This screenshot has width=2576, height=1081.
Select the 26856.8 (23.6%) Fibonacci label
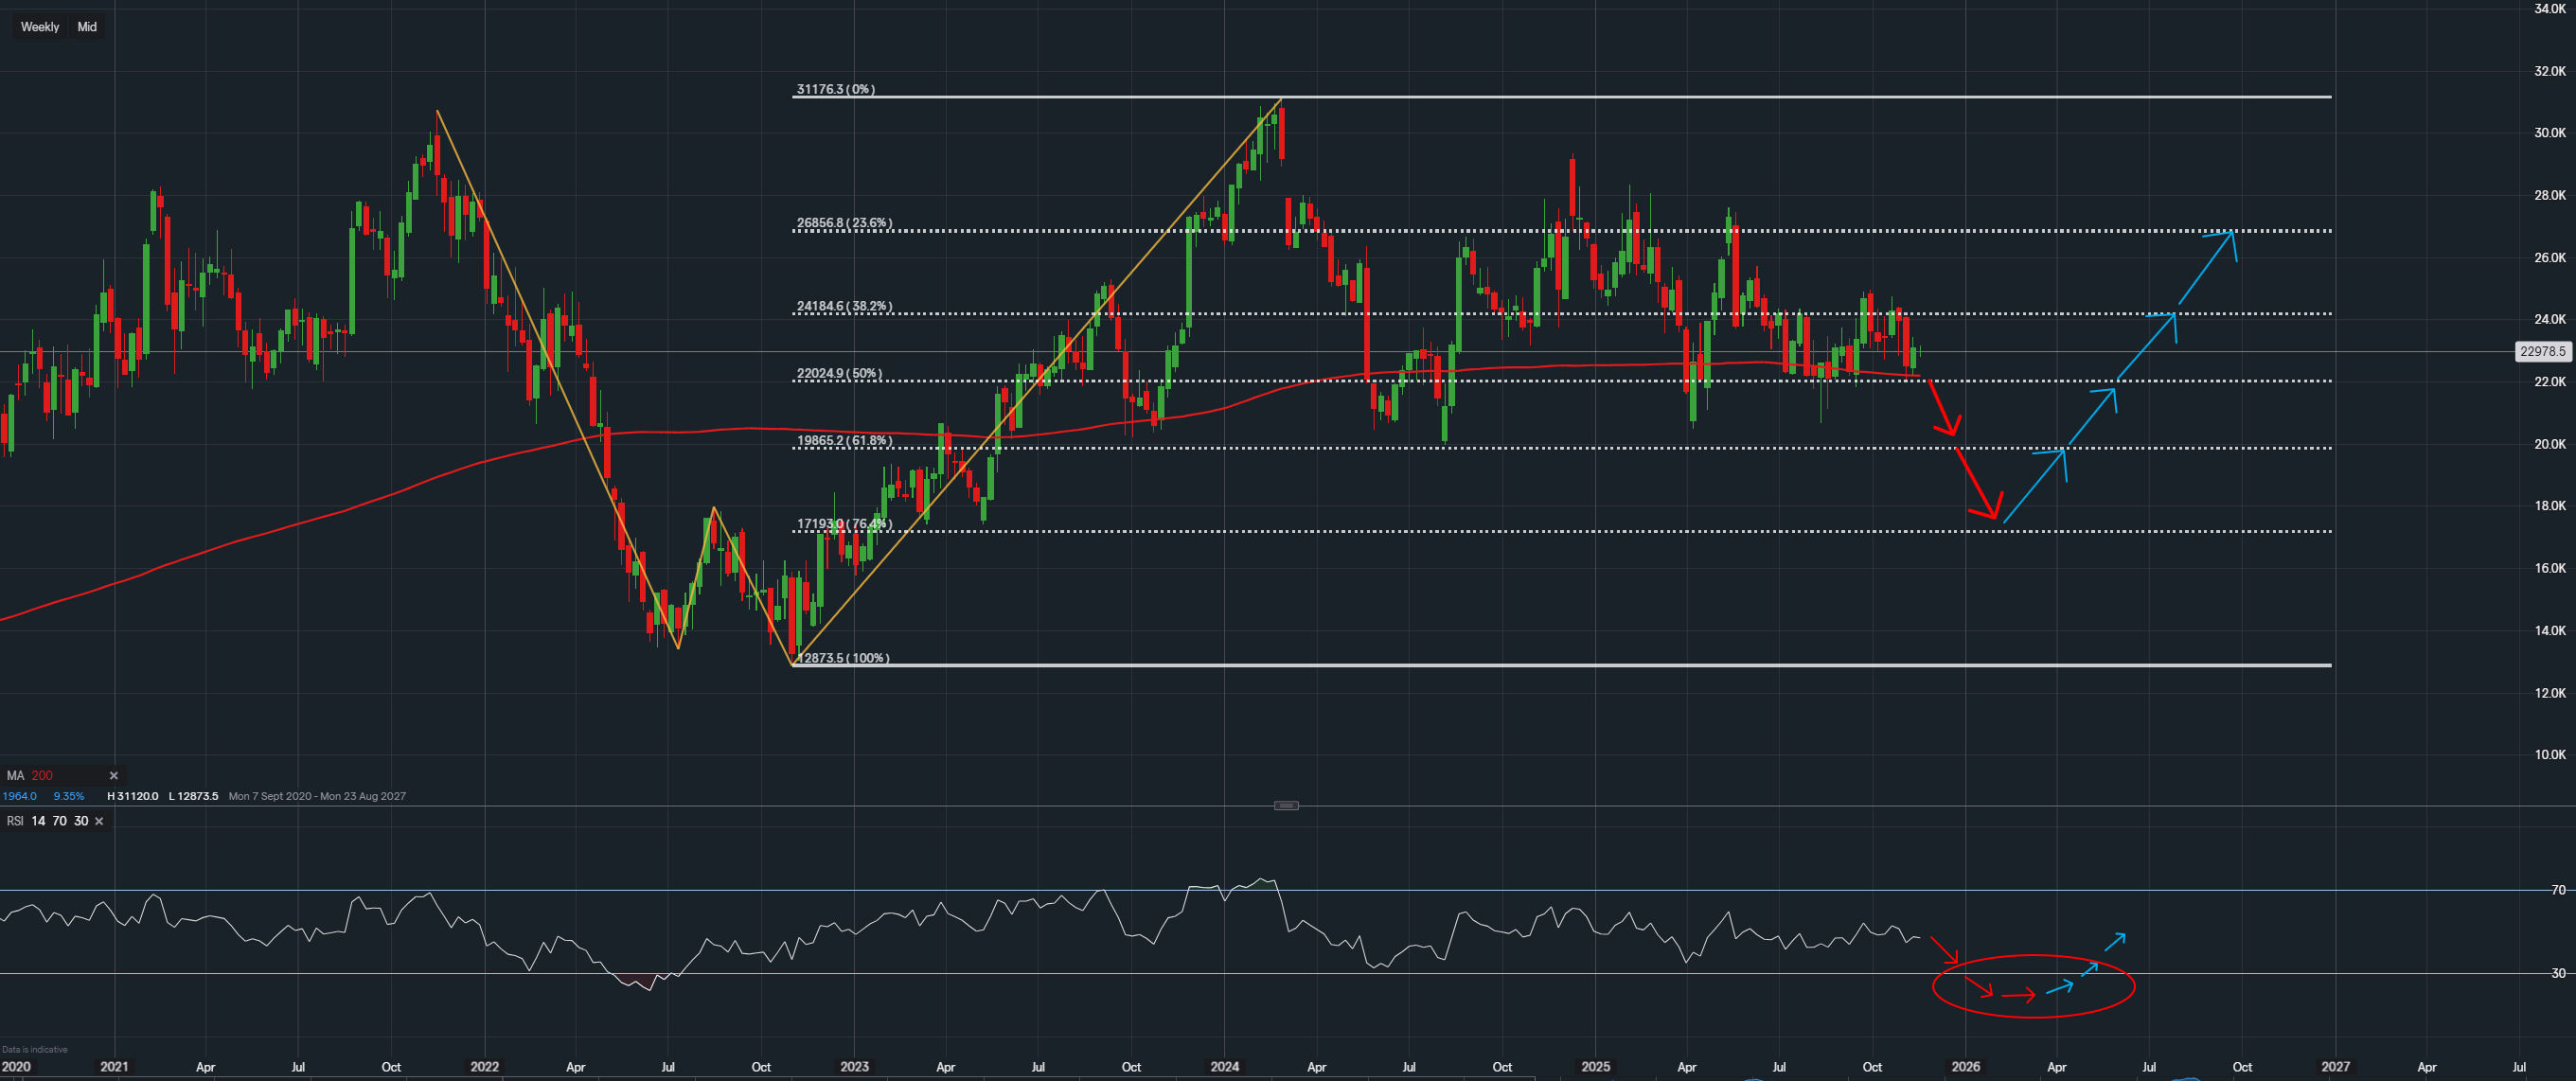(x=844, y=223)
